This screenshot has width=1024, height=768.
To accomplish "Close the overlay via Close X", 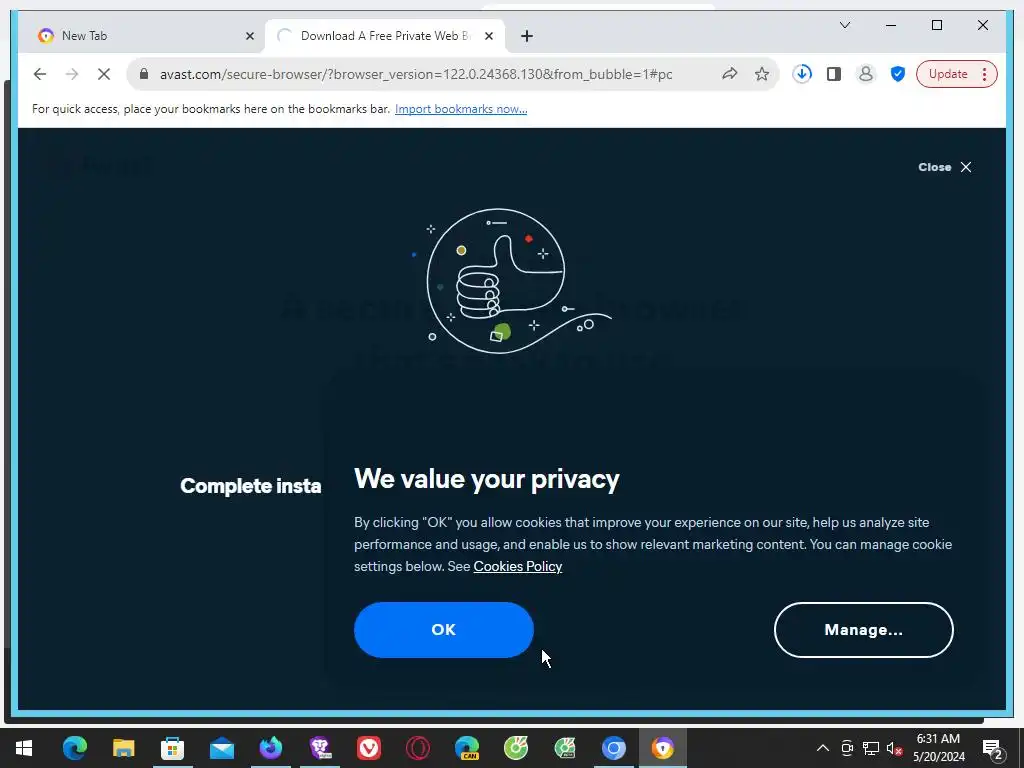I will click(x=945, y=167).
